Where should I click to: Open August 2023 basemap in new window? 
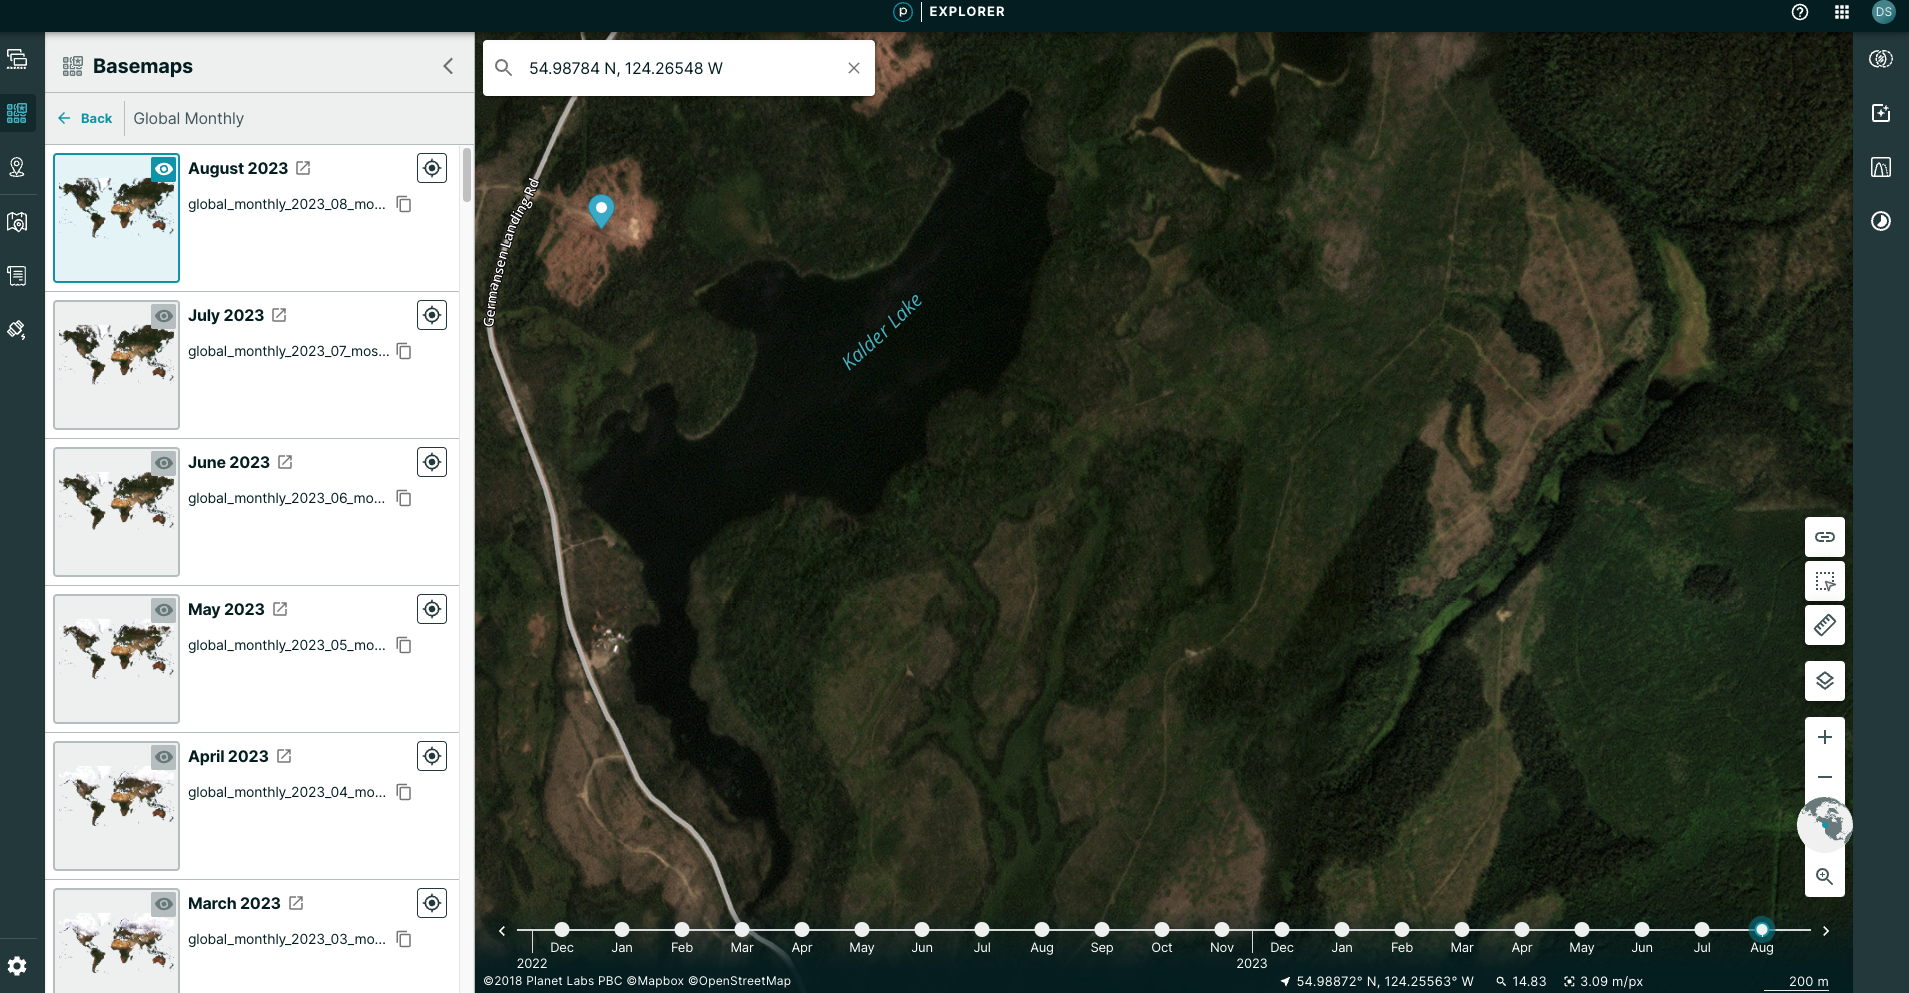tap(303, 168)
